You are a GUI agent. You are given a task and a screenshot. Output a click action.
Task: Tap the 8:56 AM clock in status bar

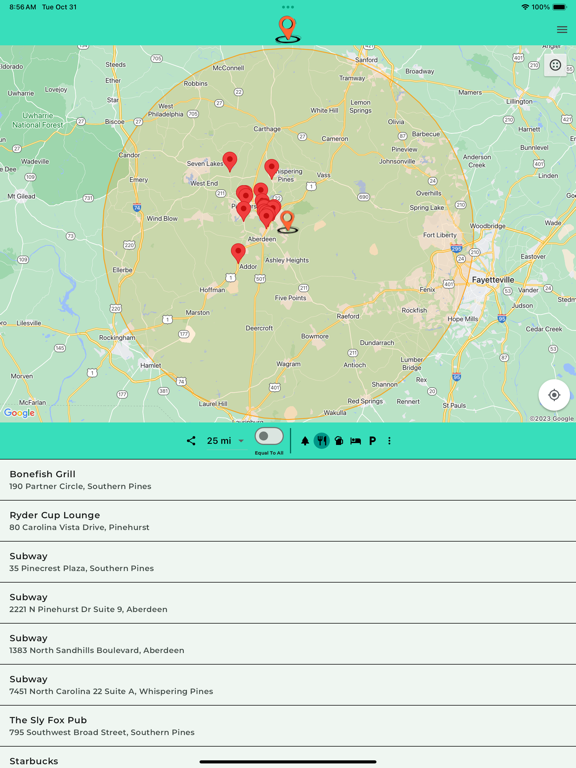23,7
